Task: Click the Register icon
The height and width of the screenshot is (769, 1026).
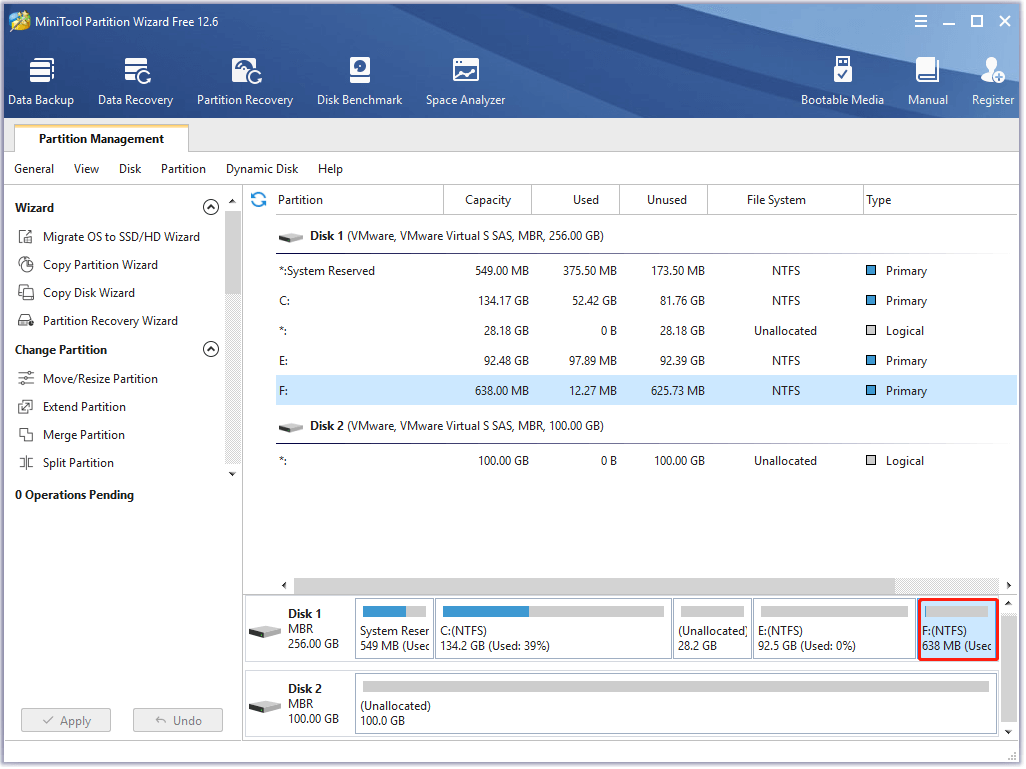Action: [992, 80]
